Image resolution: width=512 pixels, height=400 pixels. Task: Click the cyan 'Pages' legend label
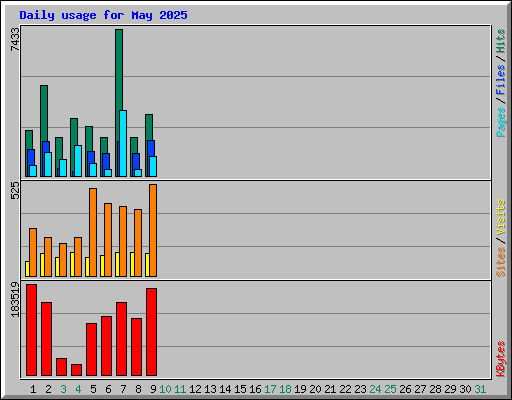[501, 122]
